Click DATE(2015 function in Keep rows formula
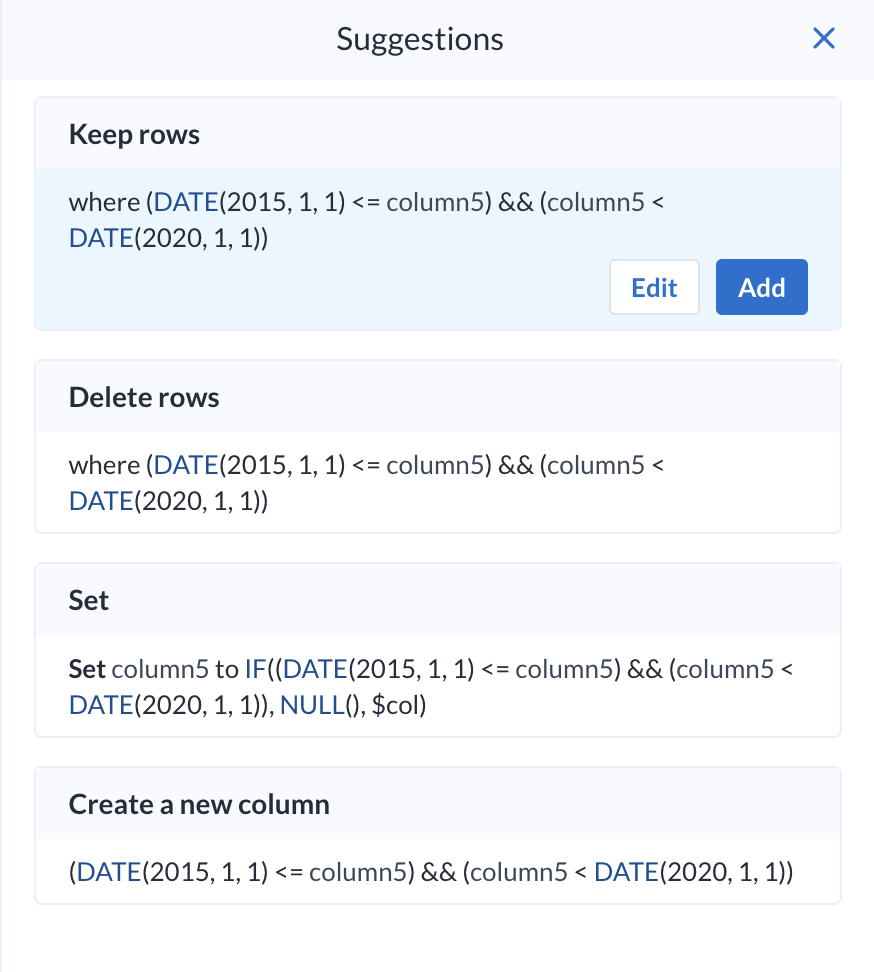 click(x=185, y=202)
